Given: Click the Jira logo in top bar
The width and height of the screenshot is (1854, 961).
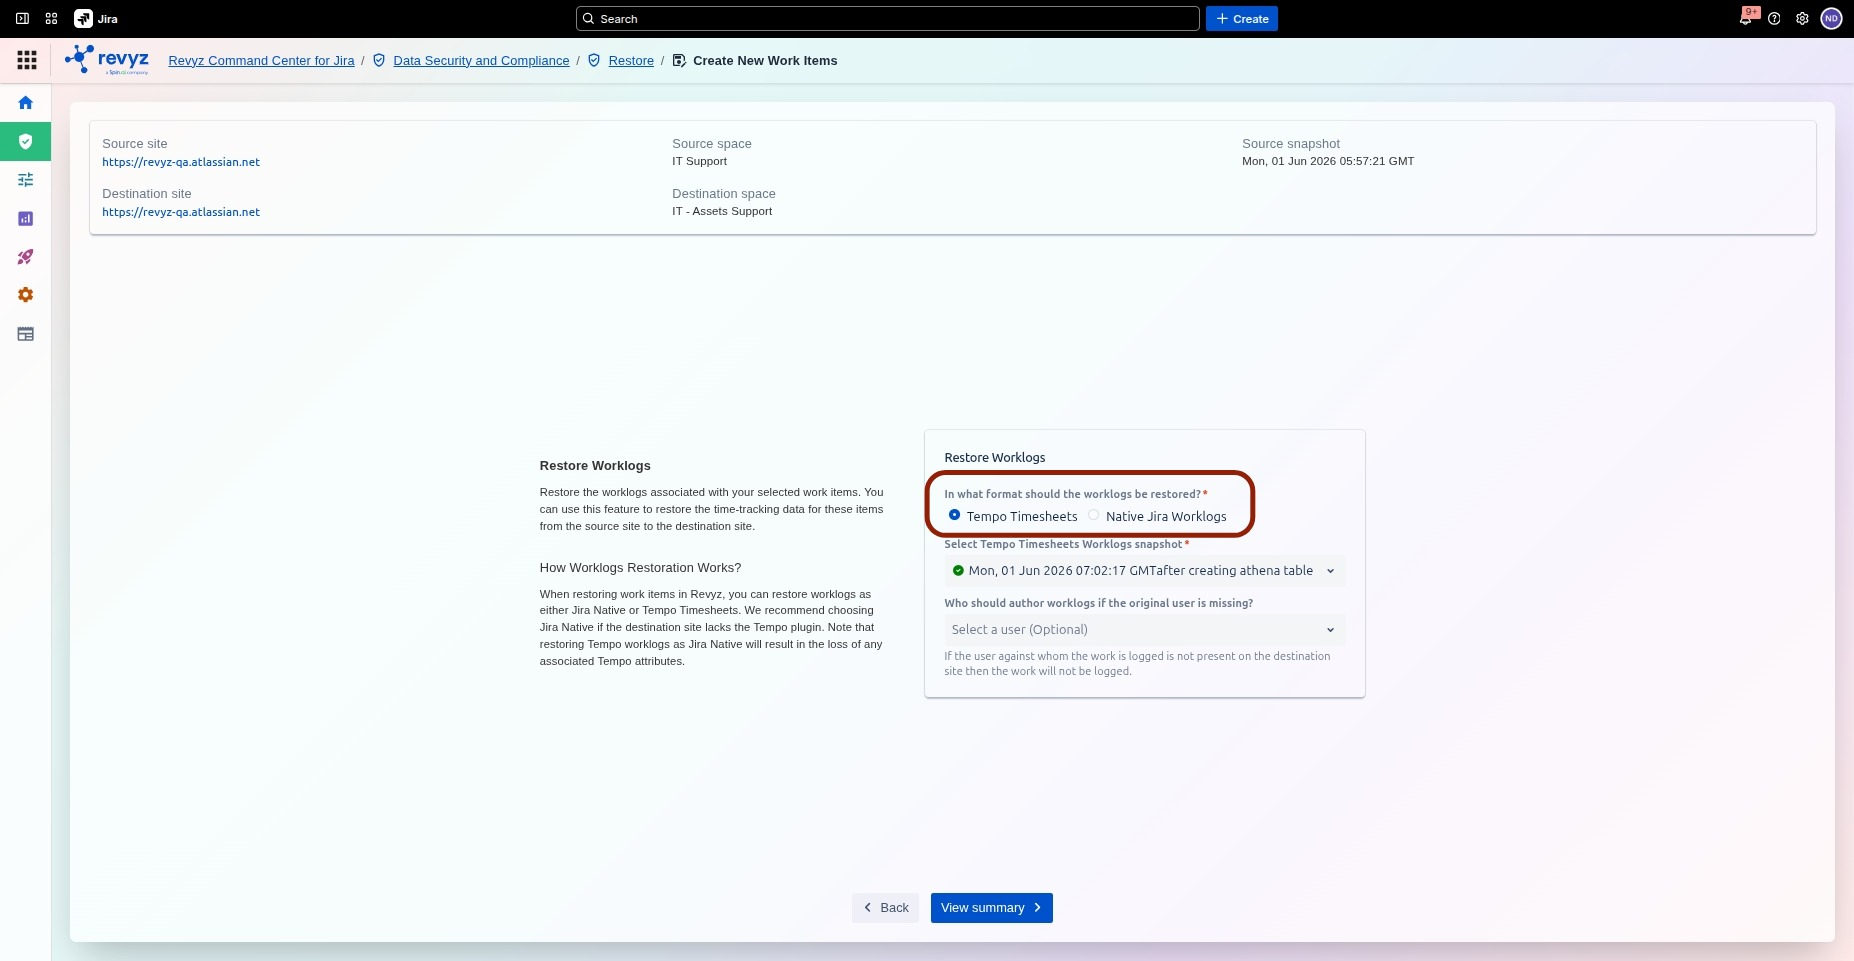Looking at the screenshot, I should pos(96,19).
